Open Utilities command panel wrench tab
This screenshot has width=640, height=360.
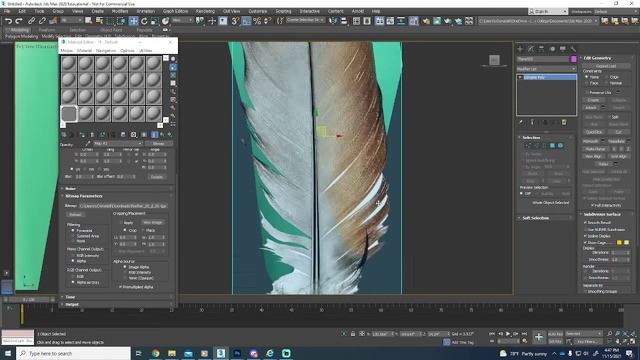[x=573, y=49]
